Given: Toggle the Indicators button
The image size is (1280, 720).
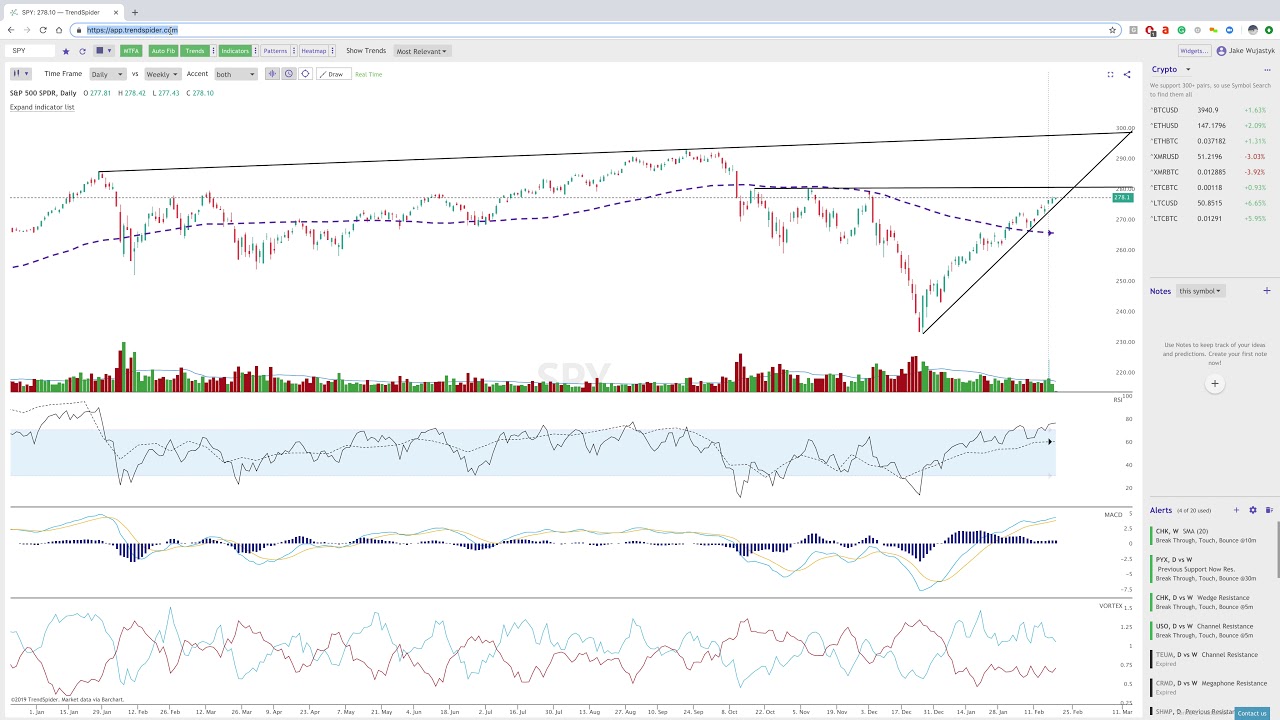Looking at the screenshot, I should 235,51.
